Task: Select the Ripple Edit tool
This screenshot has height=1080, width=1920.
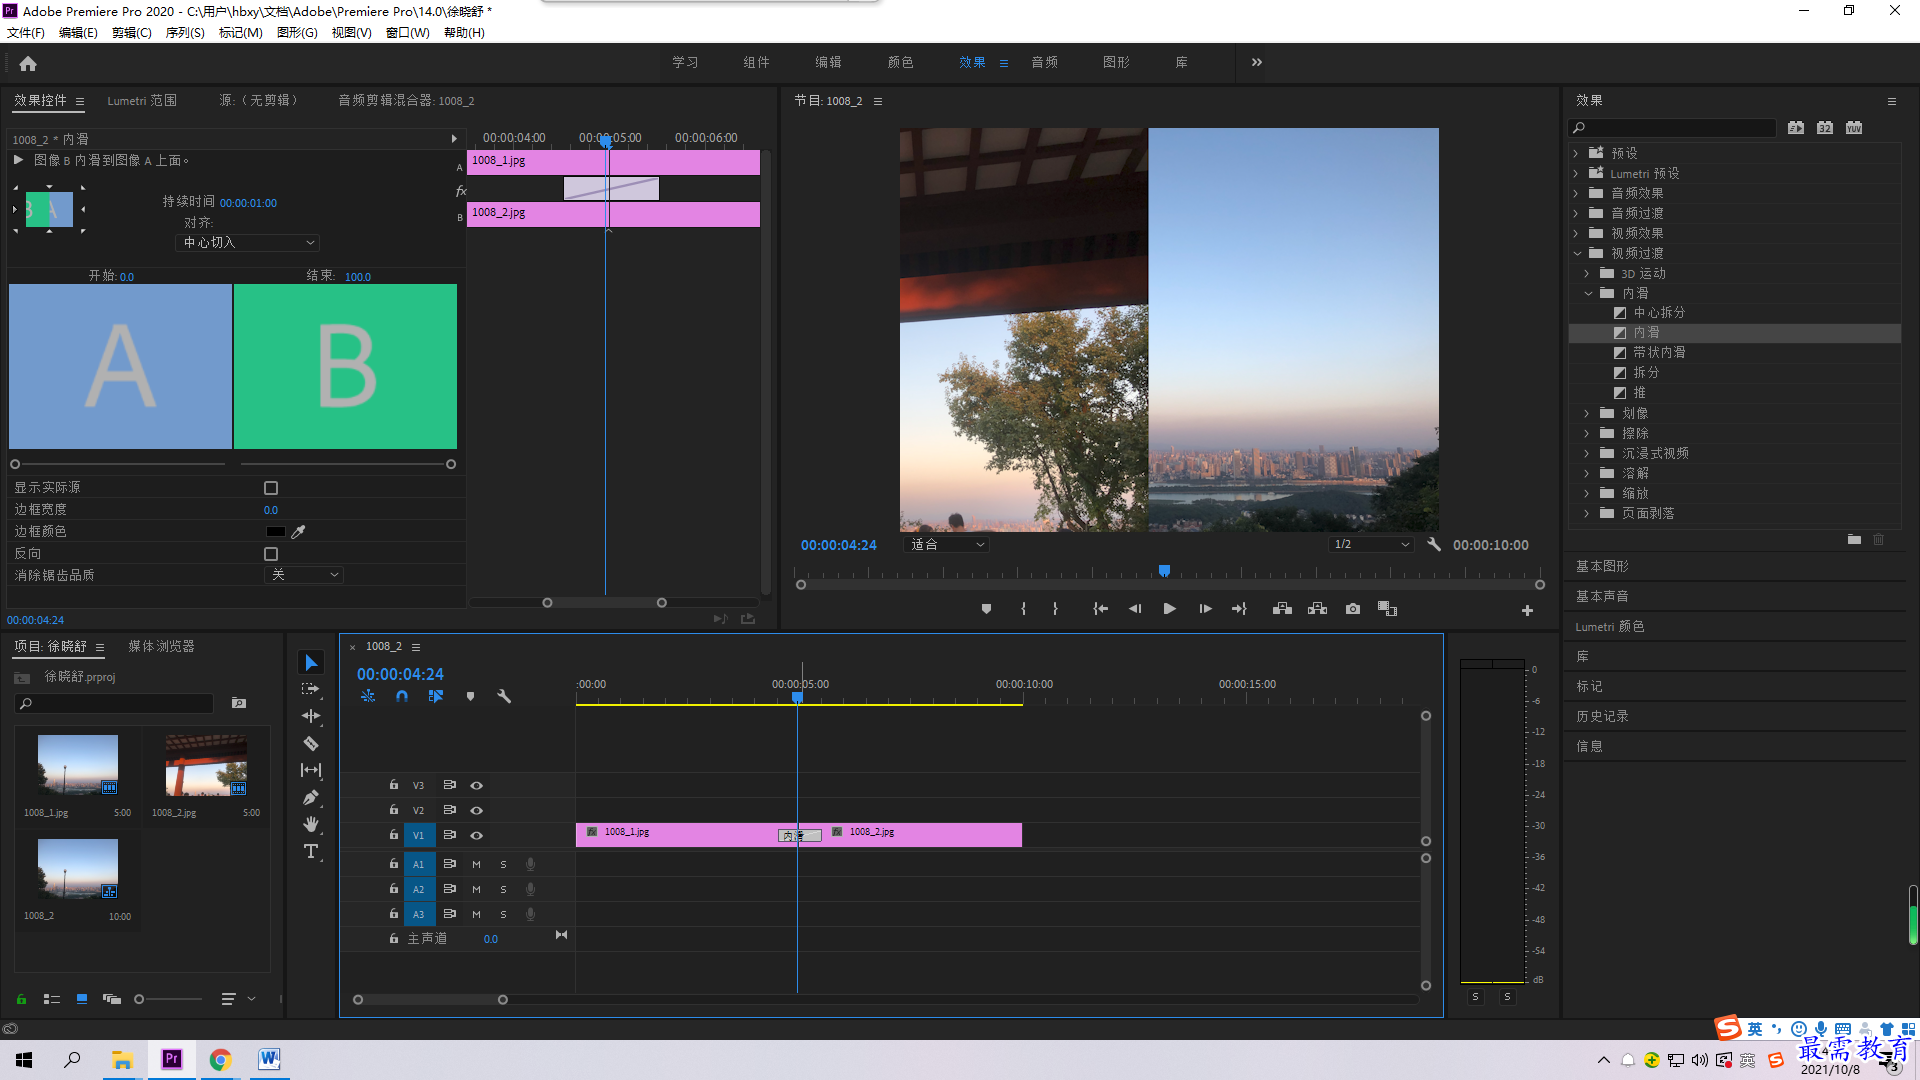Action: click(311, 716)
